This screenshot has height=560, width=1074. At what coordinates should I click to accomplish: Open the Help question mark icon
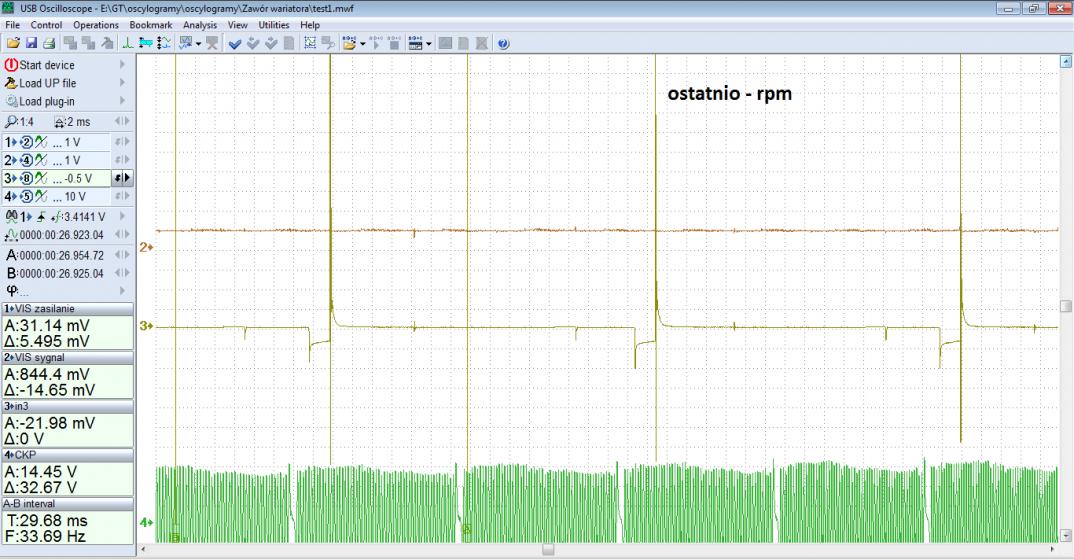502,43
